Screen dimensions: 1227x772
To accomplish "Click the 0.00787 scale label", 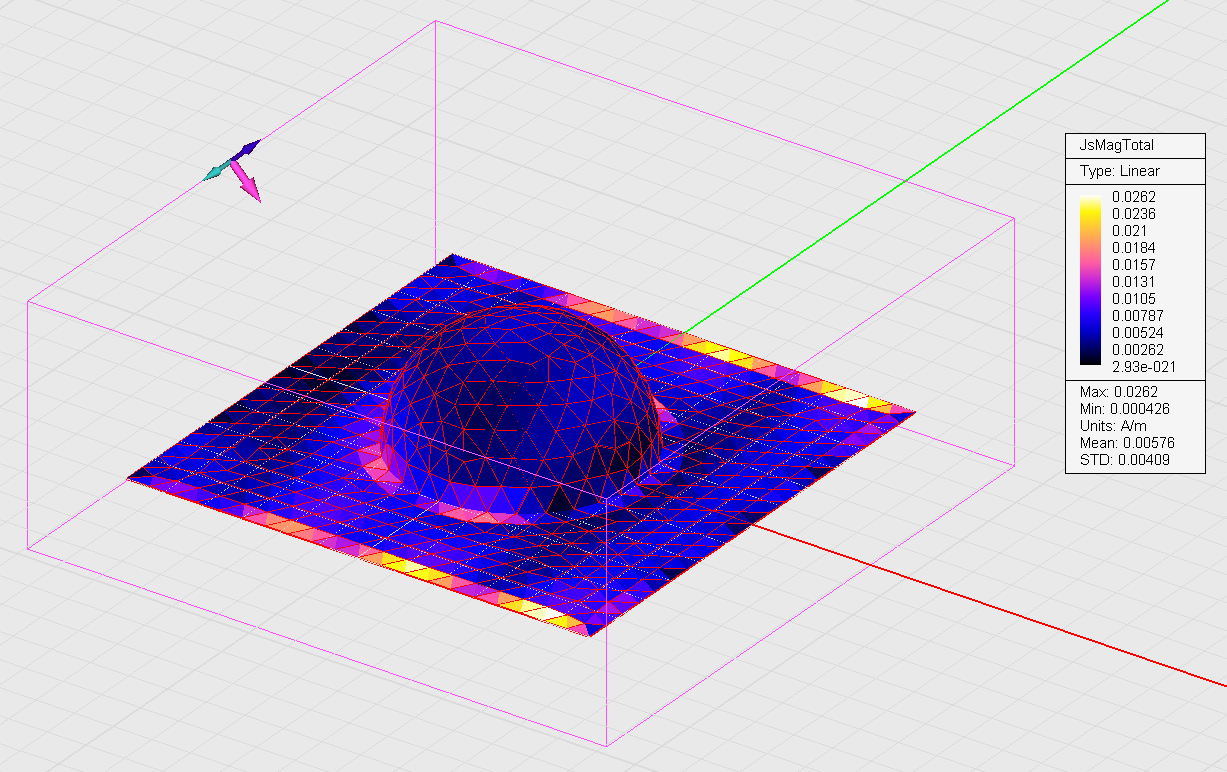I will click(1138, 316).
